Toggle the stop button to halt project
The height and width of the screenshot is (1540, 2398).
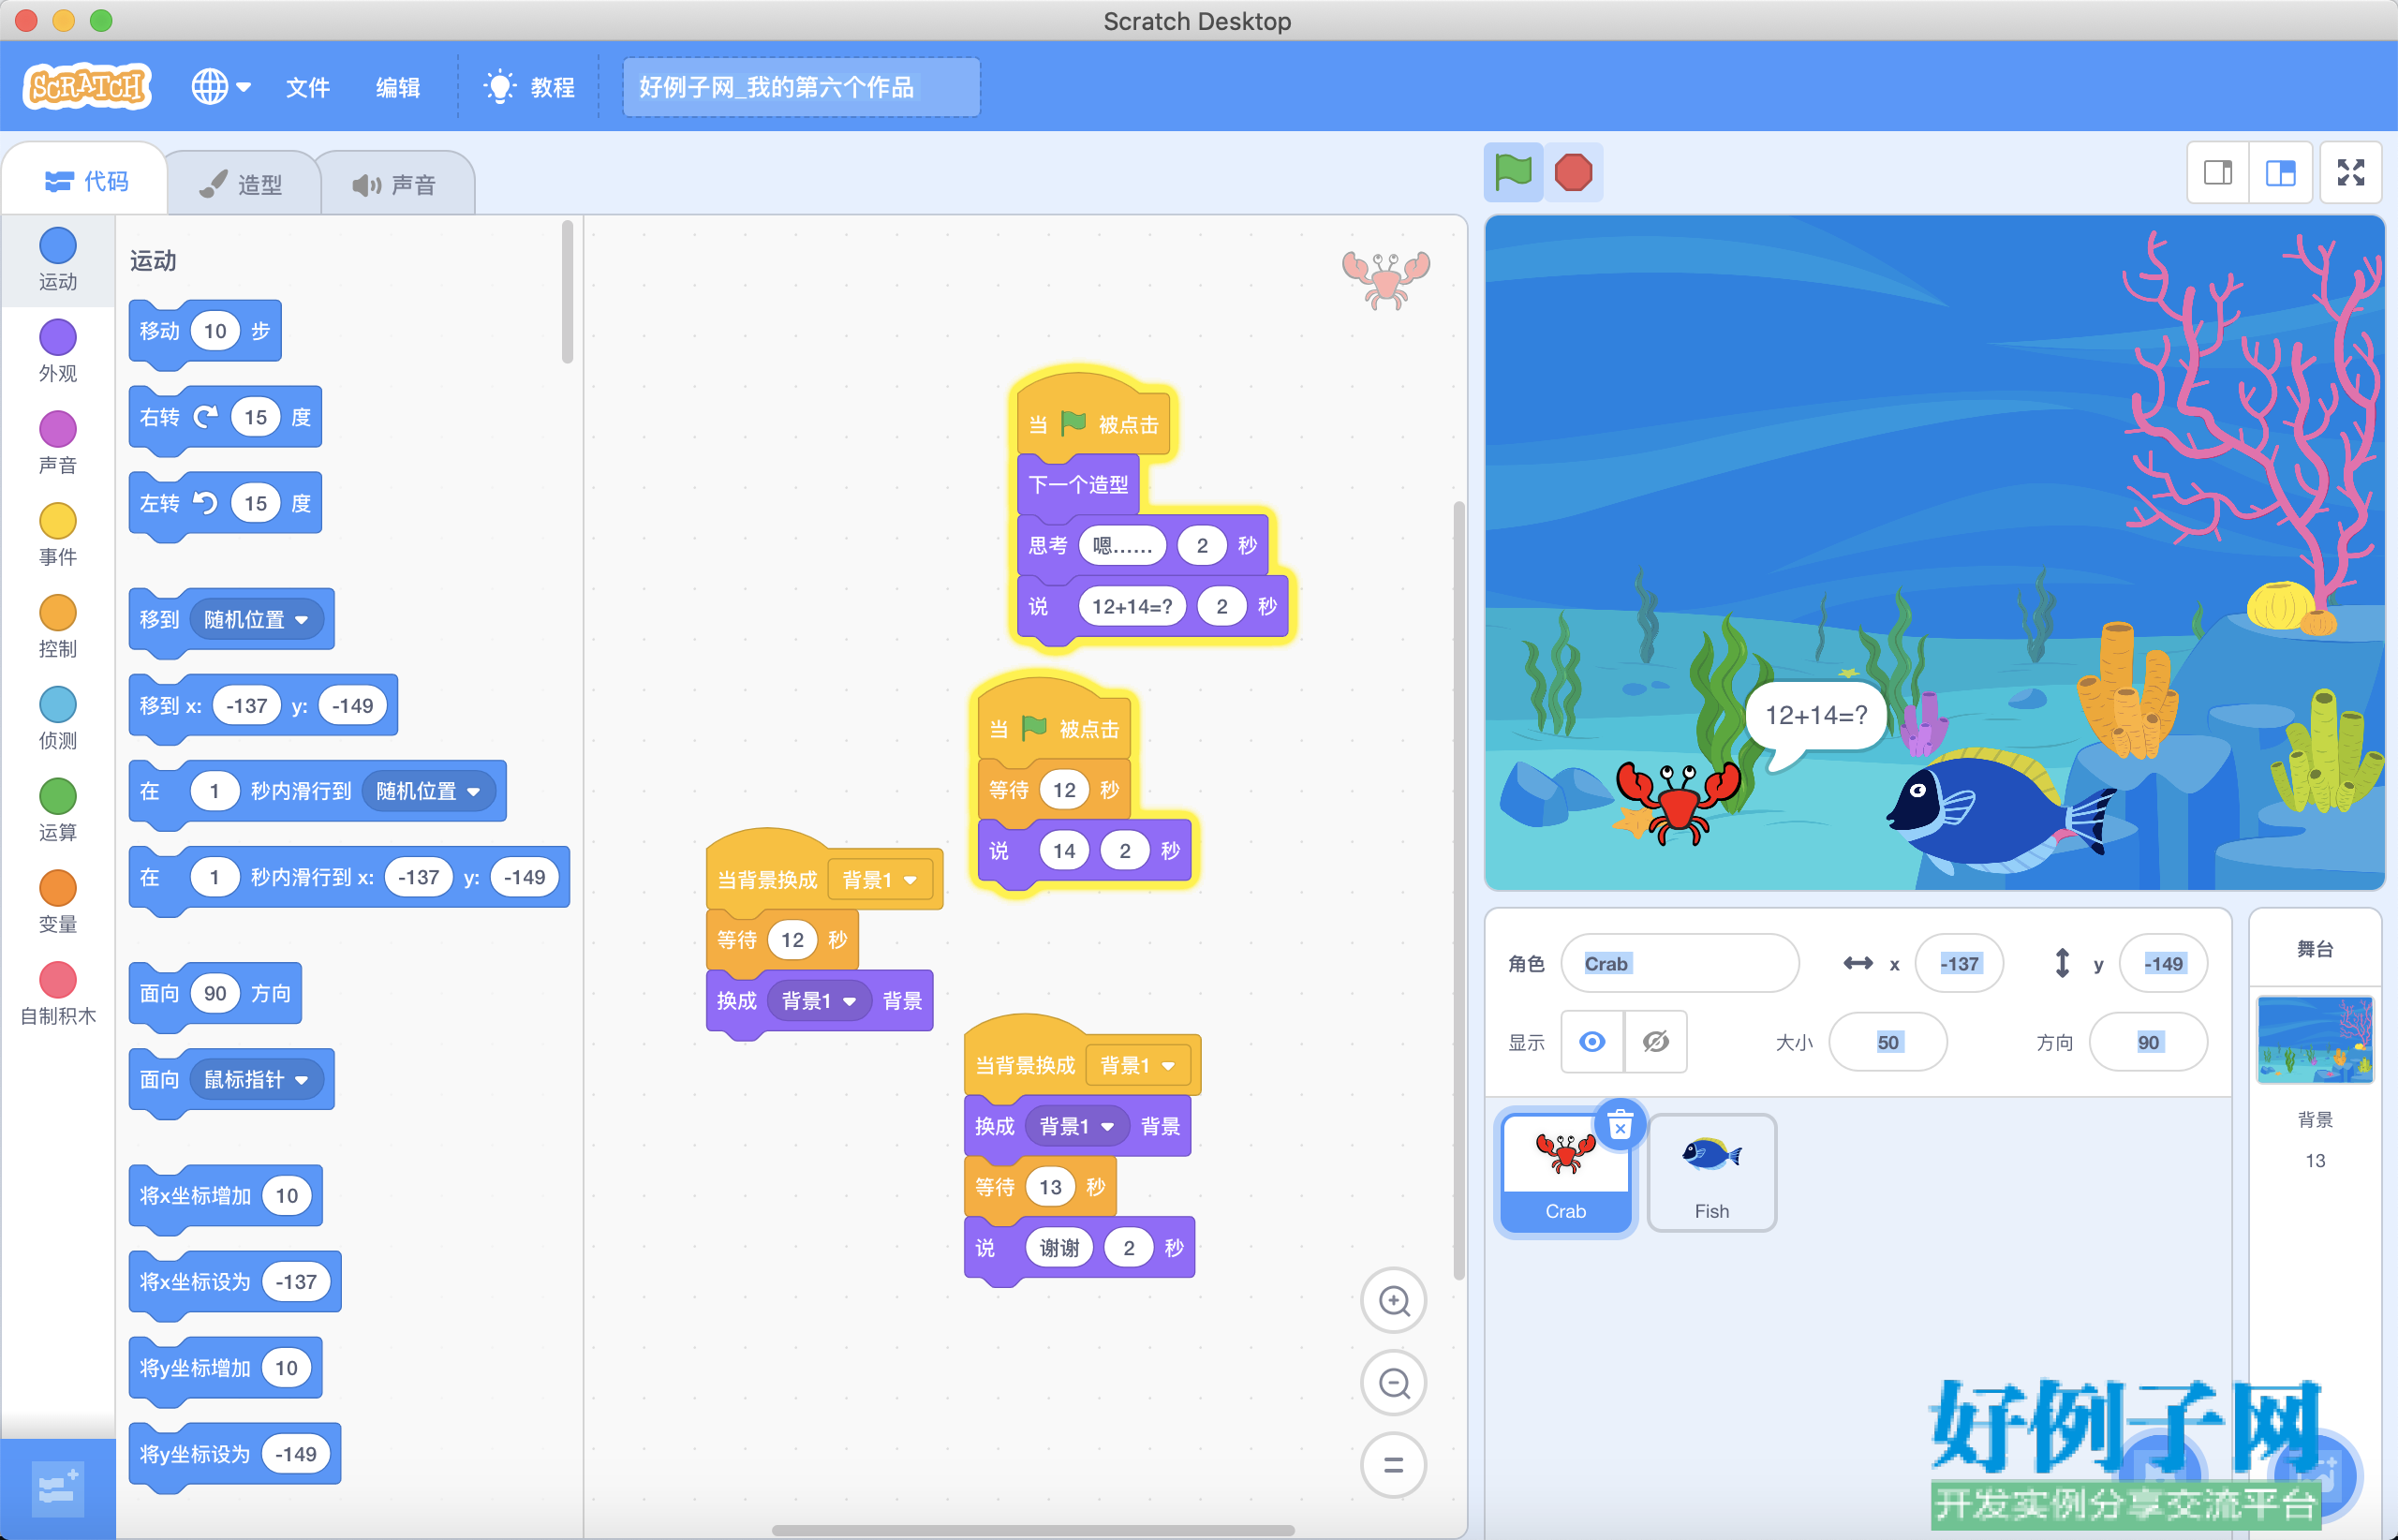tap(1575, 173)
